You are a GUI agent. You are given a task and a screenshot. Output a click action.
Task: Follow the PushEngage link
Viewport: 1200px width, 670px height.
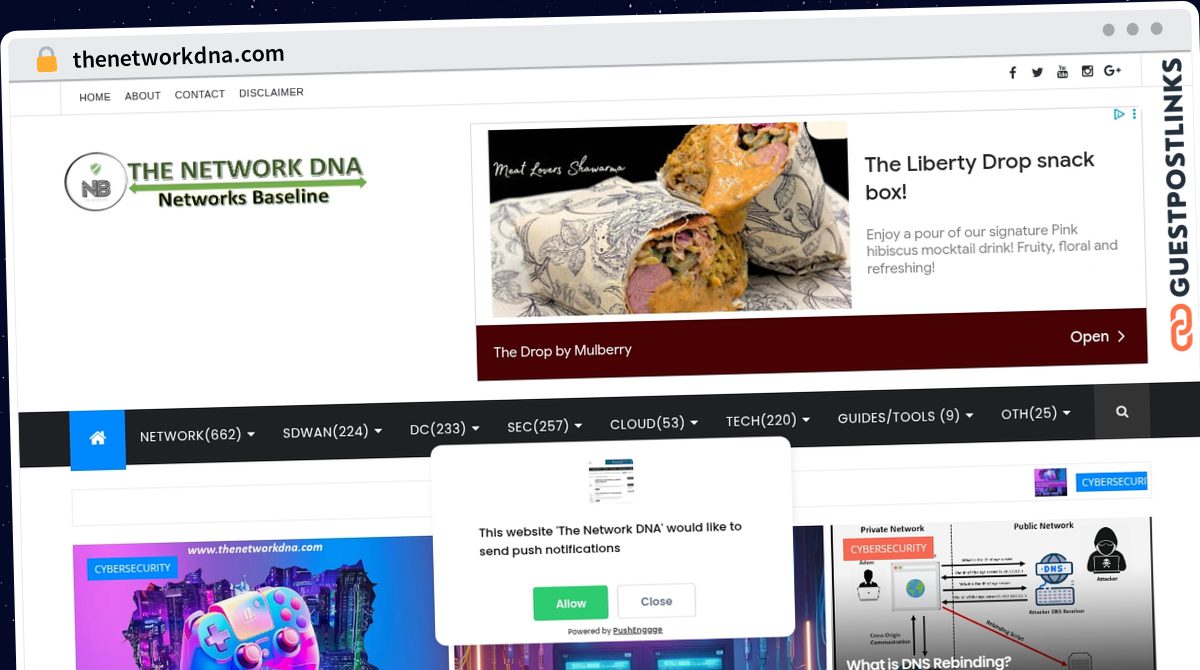coord(637,631)
